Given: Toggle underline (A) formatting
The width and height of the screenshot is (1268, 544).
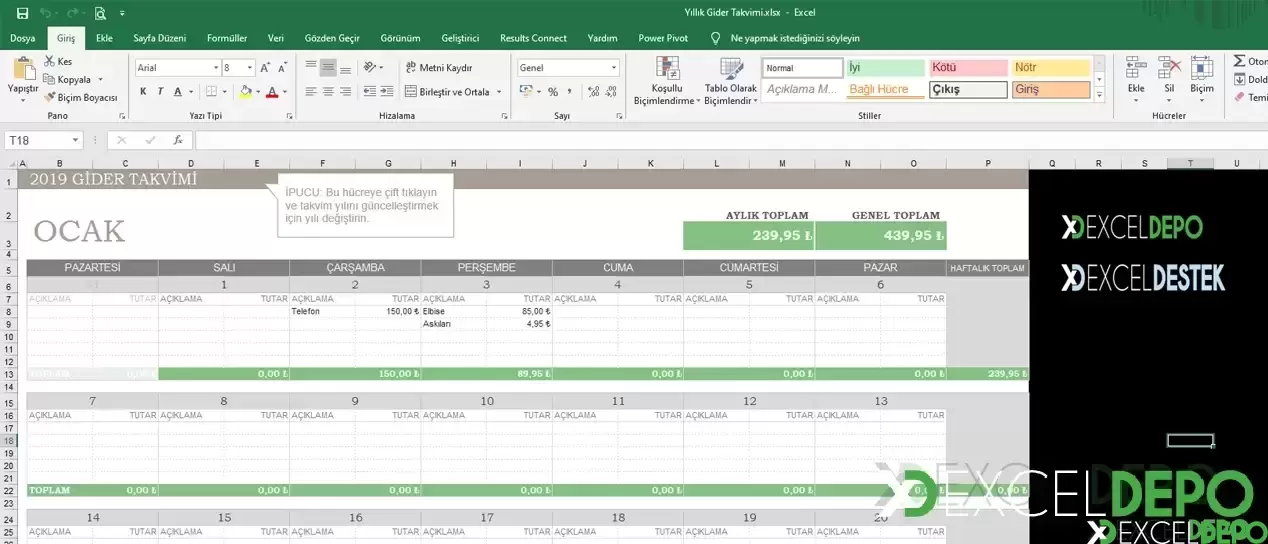Looking at the screenshot, I should 177,92.
